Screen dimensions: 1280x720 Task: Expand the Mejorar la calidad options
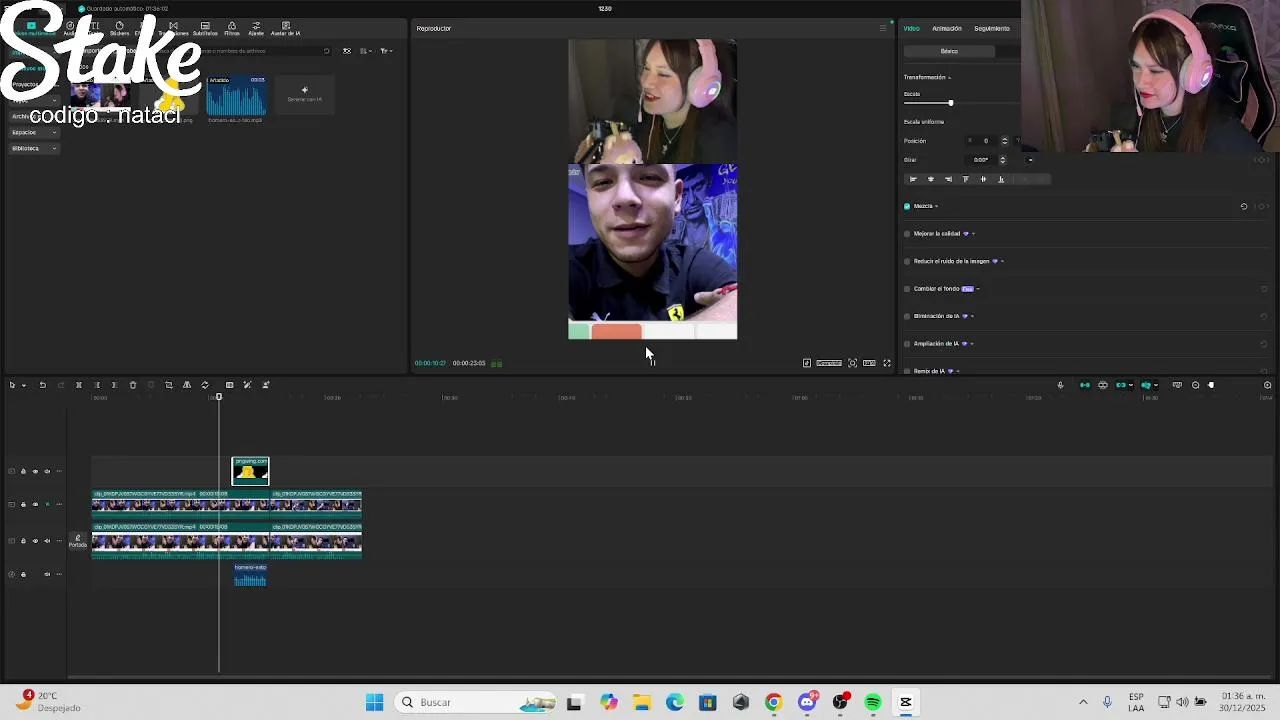pos(973,234)
